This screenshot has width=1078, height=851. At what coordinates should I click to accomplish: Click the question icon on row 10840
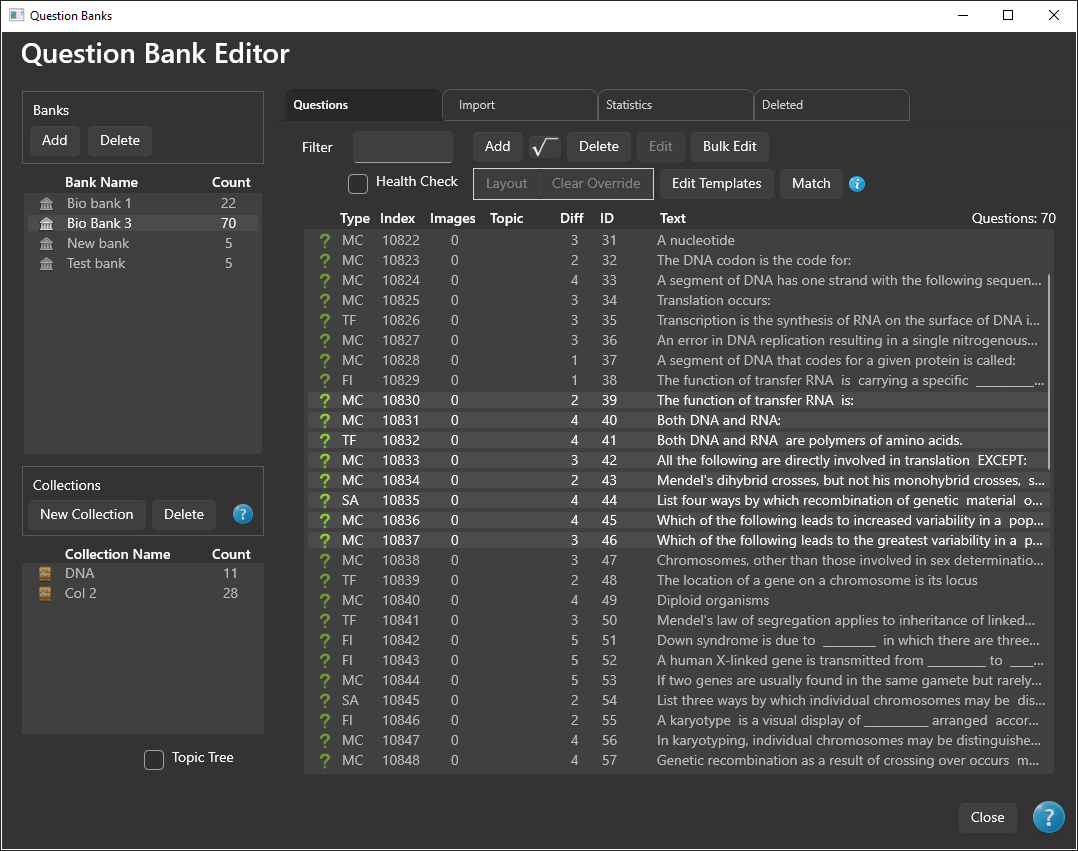324,600
